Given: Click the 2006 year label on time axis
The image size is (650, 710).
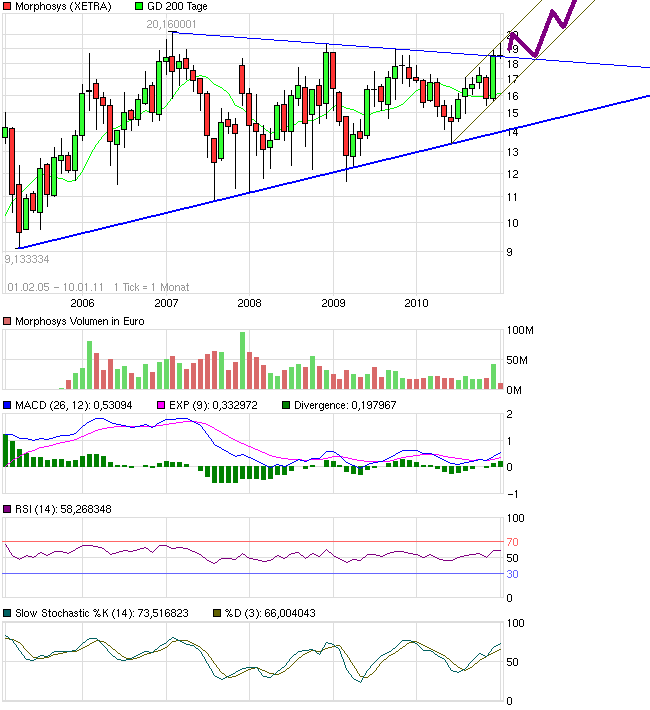Looking at the screenshot, I should [x=82, y=302].
